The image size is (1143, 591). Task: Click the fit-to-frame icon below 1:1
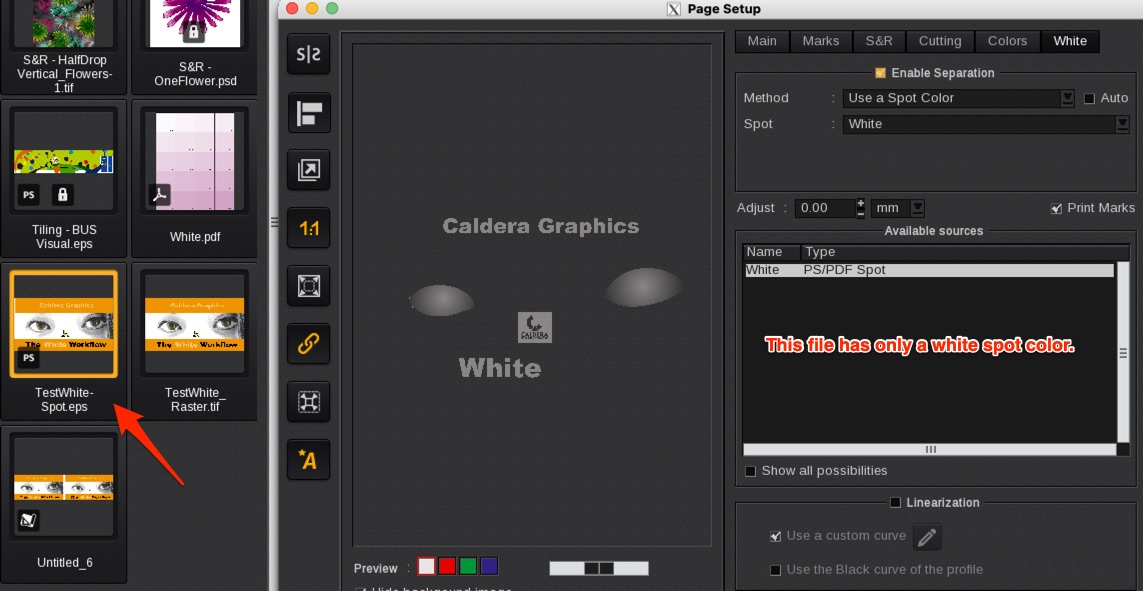pyautogui.click(x=309, y=287)
